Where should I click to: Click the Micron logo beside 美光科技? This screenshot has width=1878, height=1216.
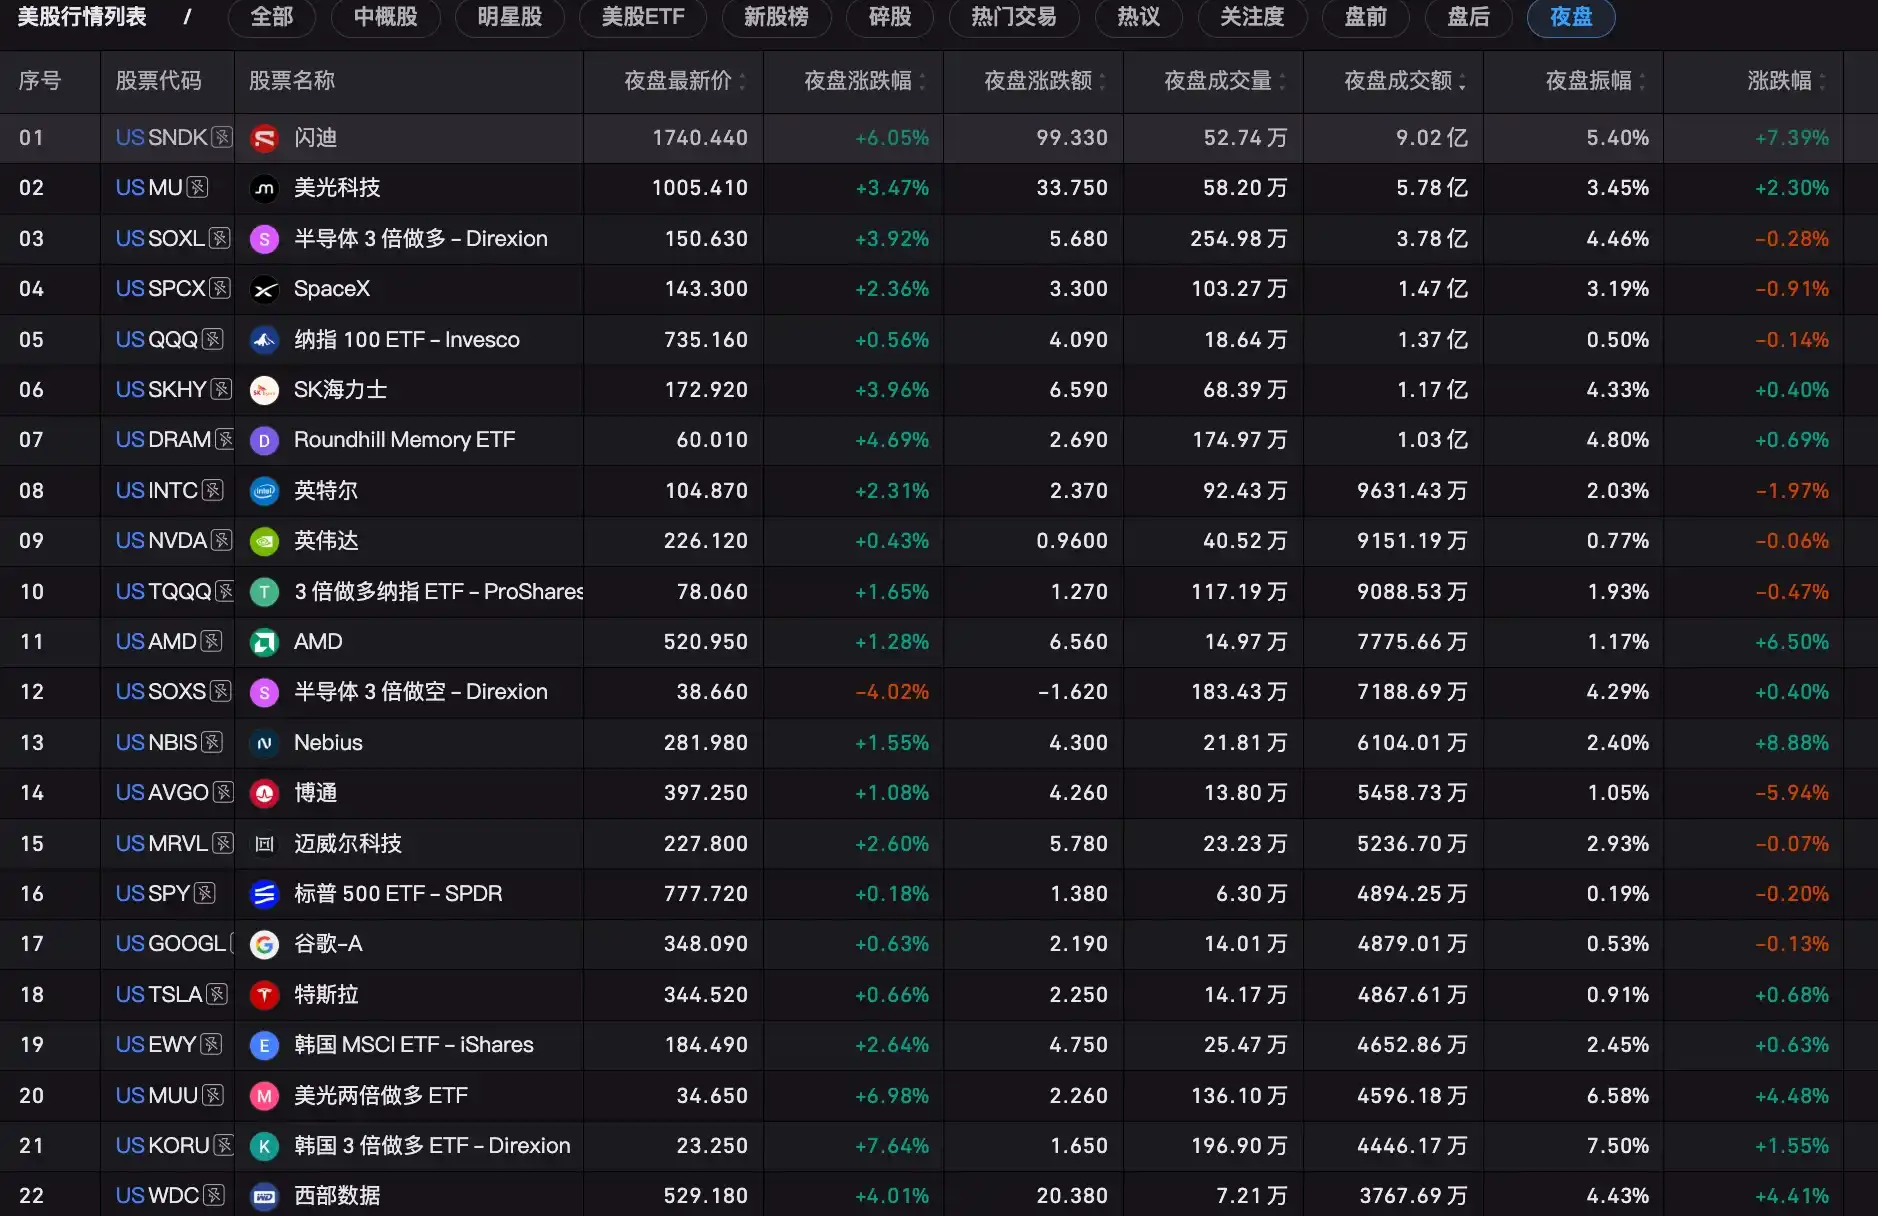point(264,188)
